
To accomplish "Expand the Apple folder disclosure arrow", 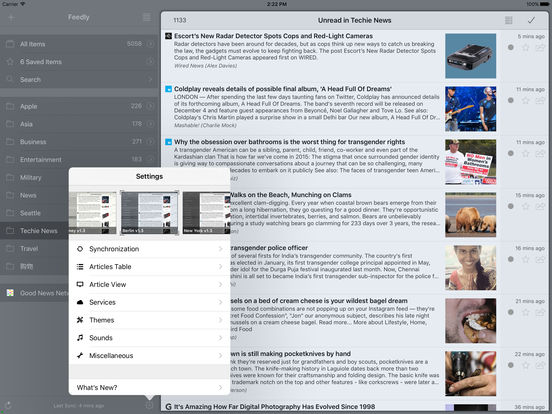I will tap(151, 106).
